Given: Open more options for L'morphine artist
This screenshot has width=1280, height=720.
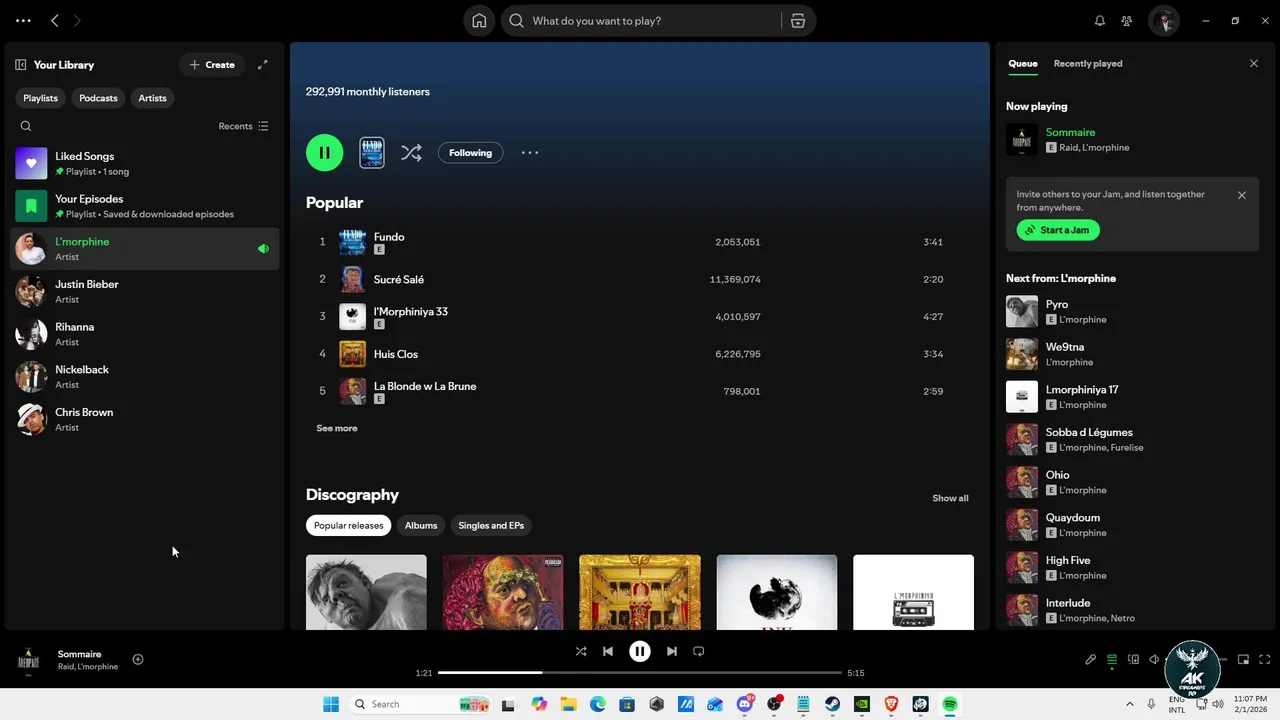Looking at the screenshot, I should tap(530, 153).
